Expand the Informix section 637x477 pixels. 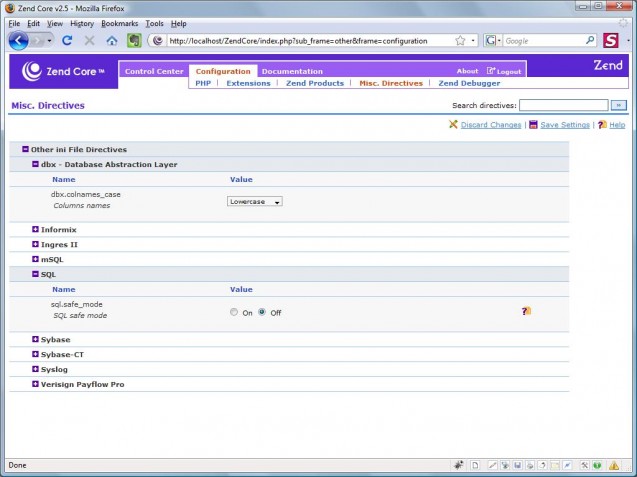pyautogui.click(x=35, y=229)
